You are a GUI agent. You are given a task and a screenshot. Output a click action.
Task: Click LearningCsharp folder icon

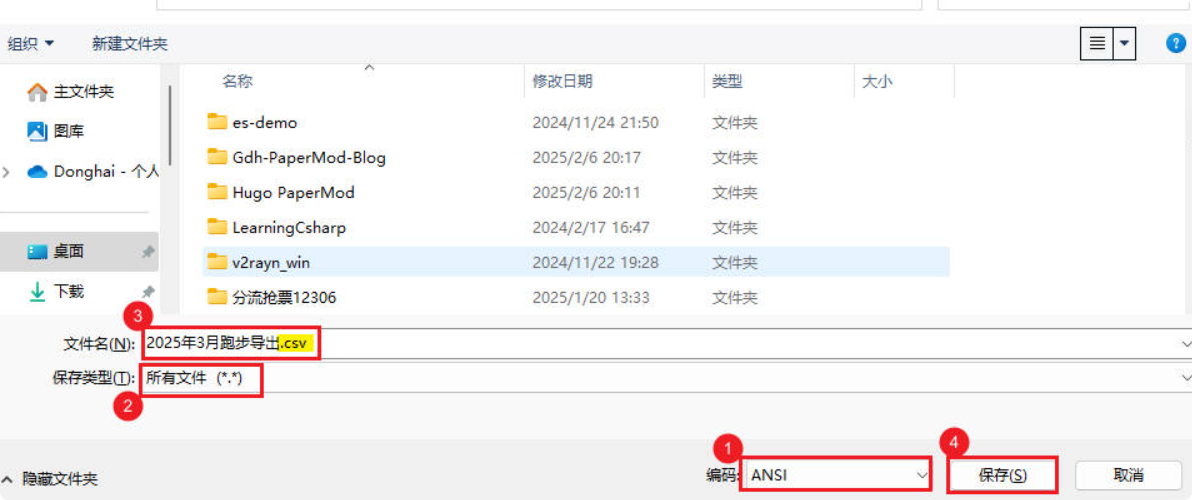pos(217,226)
